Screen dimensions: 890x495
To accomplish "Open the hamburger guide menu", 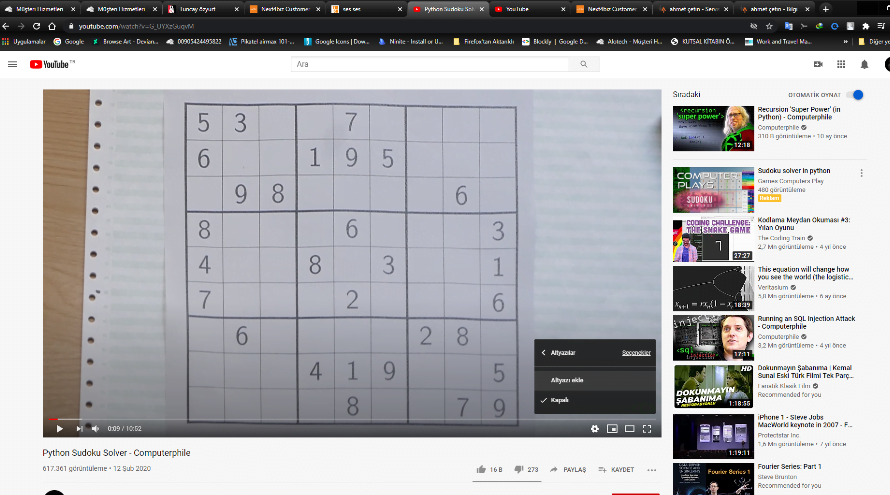I will click(12, 64).
